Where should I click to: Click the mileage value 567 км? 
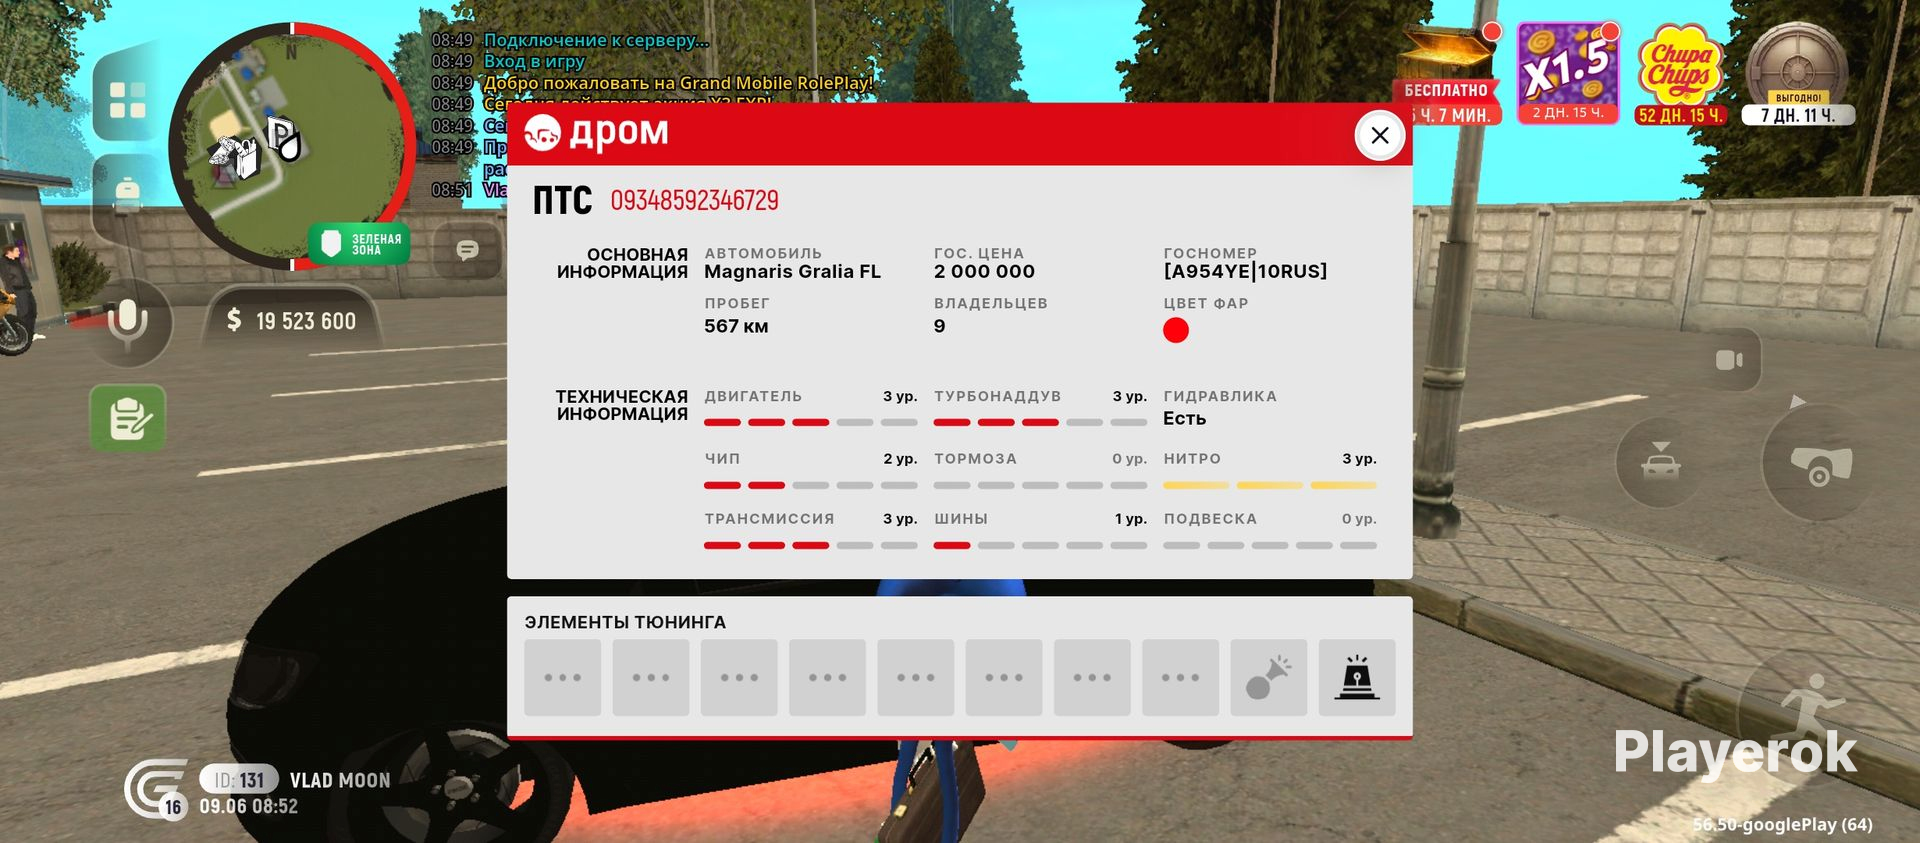tap(736, 326)
